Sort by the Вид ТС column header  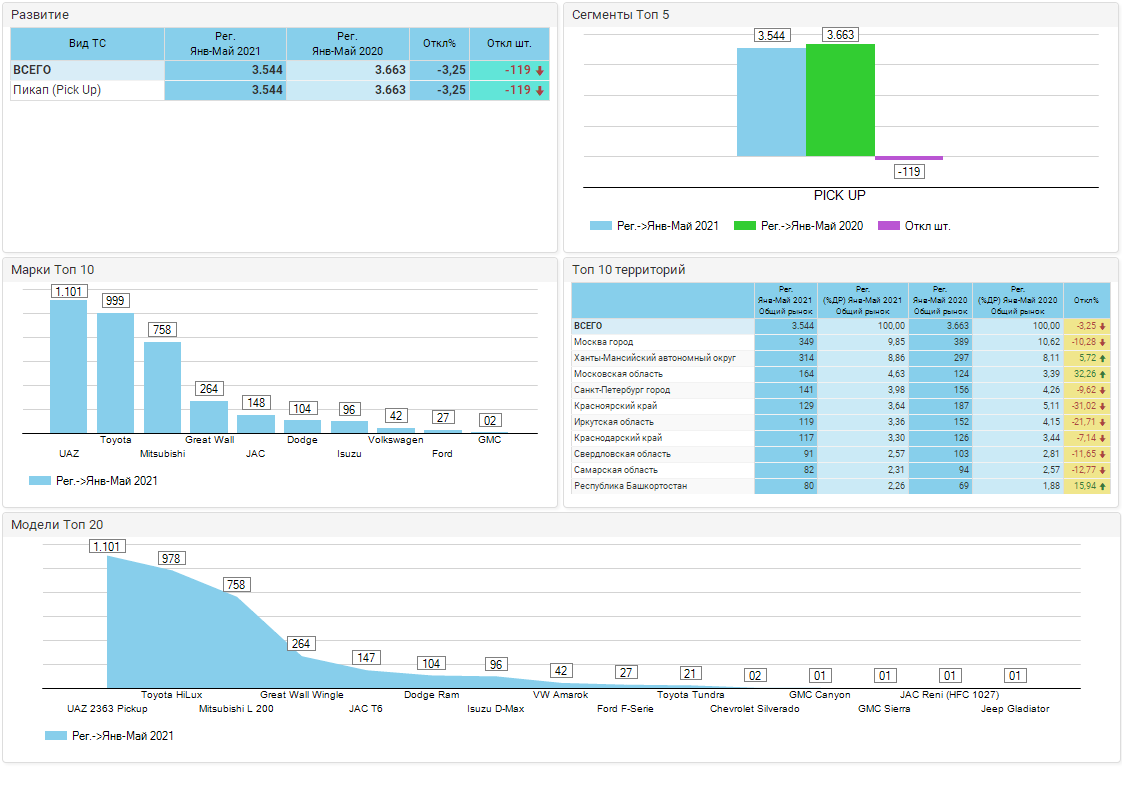click(x=87, y=43)
